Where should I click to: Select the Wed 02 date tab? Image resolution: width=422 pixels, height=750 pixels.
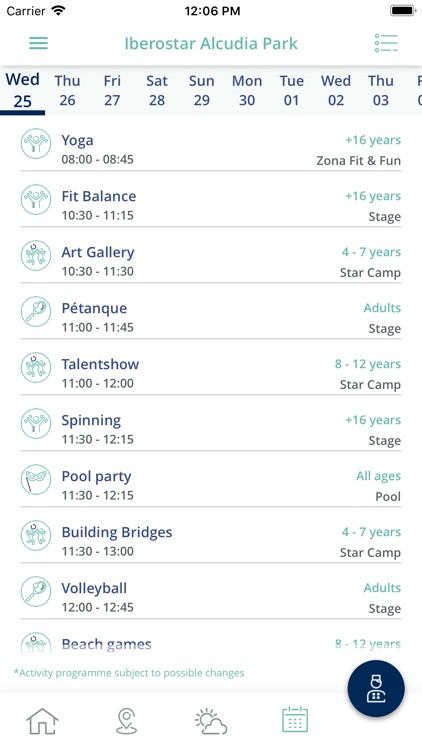pos(336,90)
